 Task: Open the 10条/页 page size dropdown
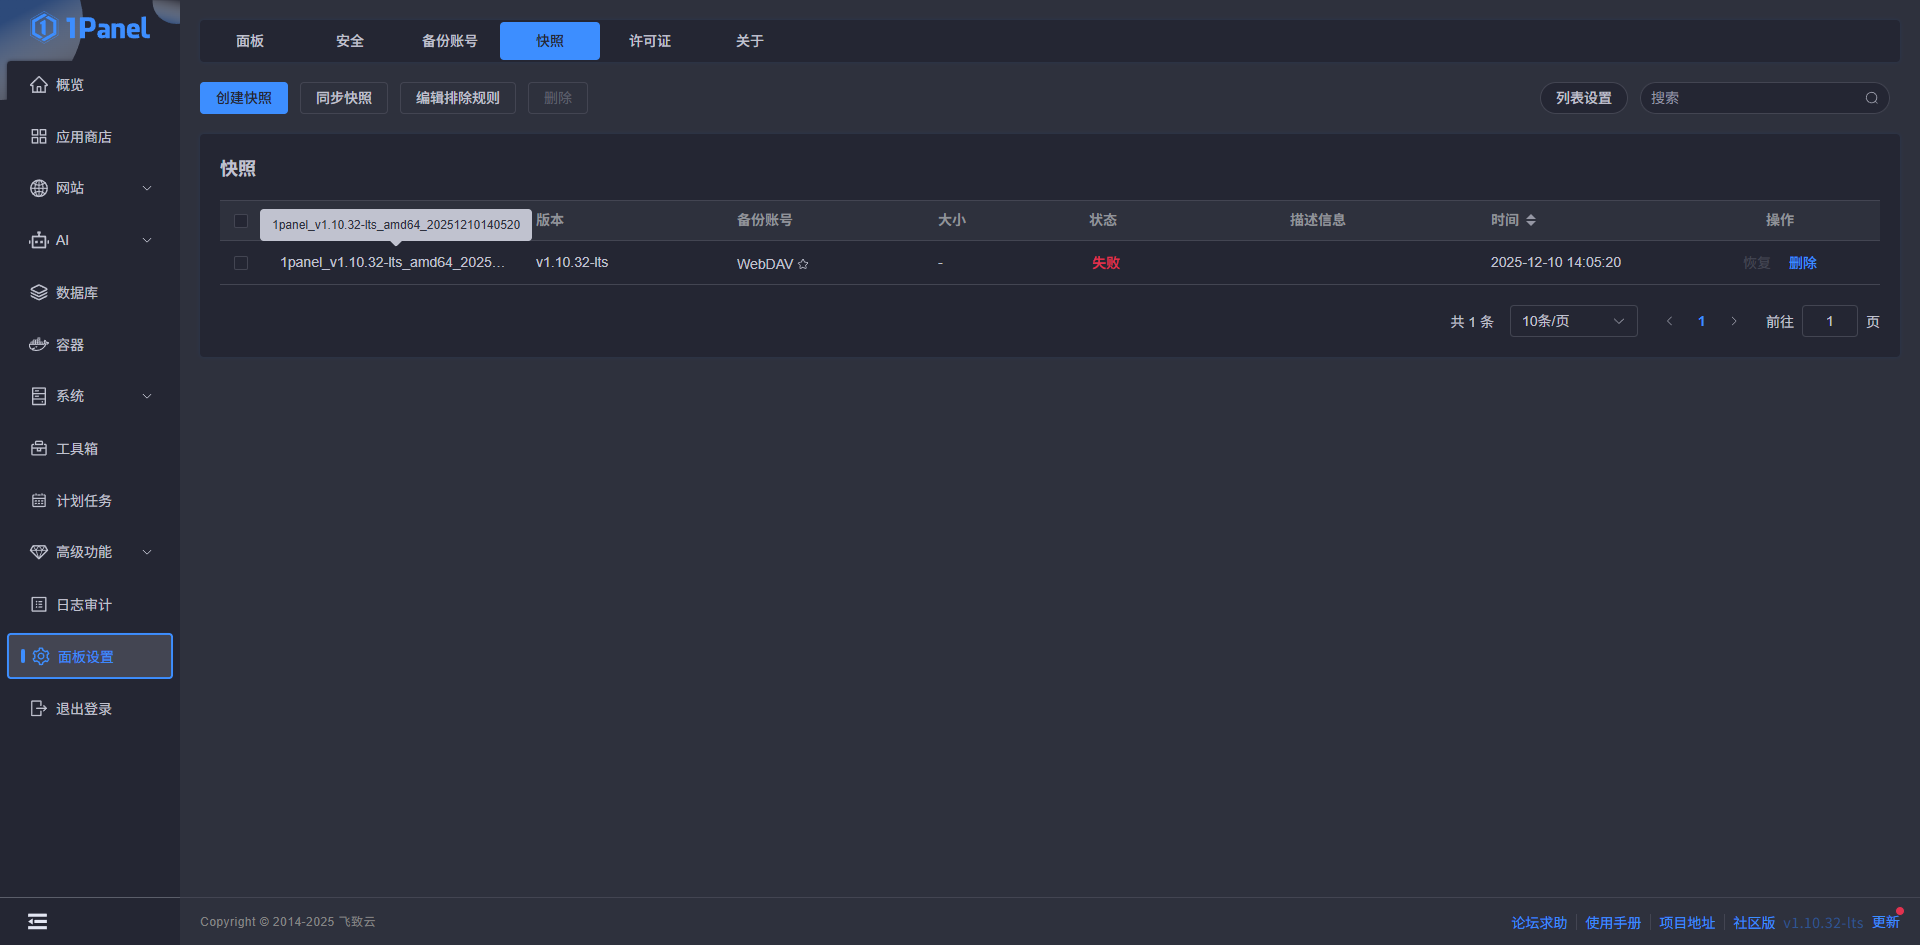coord(1572,321)
